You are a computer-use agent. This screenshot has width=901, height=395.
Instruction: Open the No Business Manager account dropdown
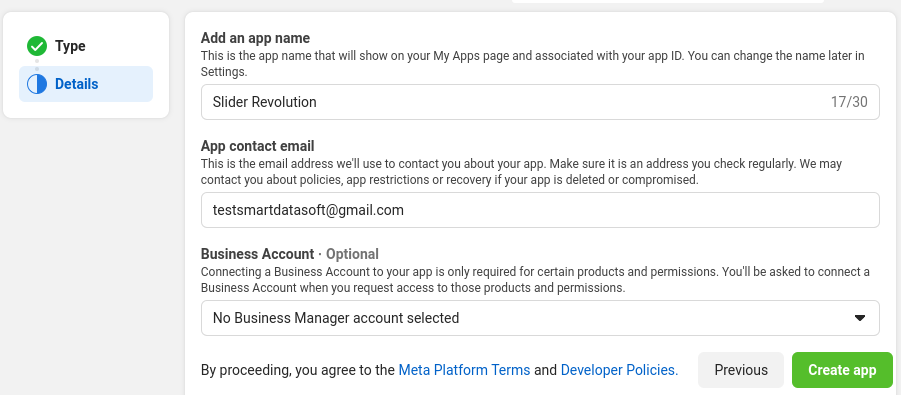(540, 318)
